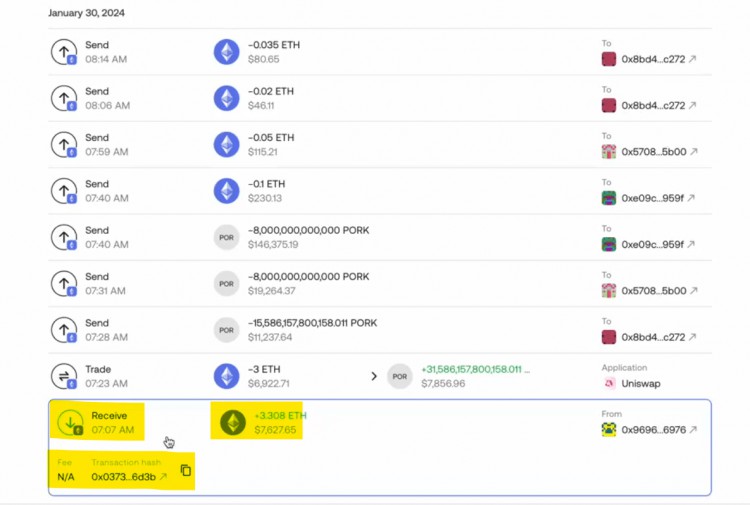
Task: Open external link for 0x5708...5b00 at 07:59 AM
Action: [x=694, y=152]
